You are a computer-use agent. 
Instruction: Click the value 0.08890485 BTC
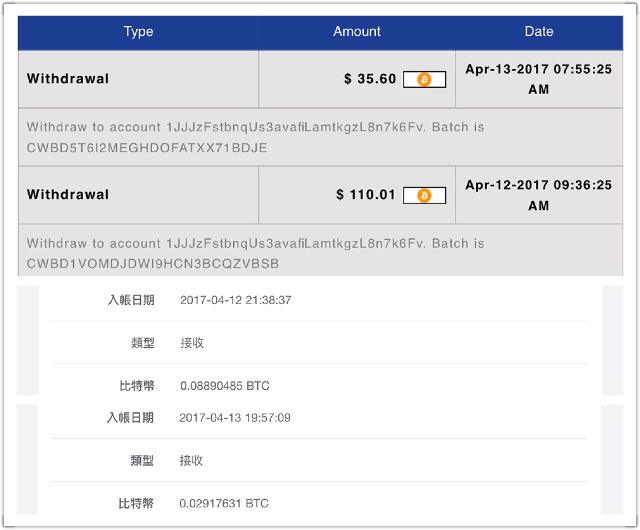click(225, 386)
